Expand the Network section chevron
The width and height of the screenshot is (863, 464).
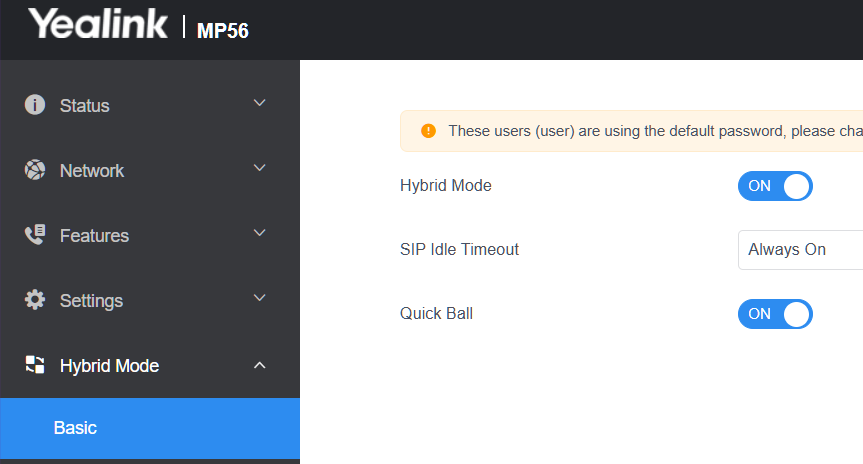[260, 169]
